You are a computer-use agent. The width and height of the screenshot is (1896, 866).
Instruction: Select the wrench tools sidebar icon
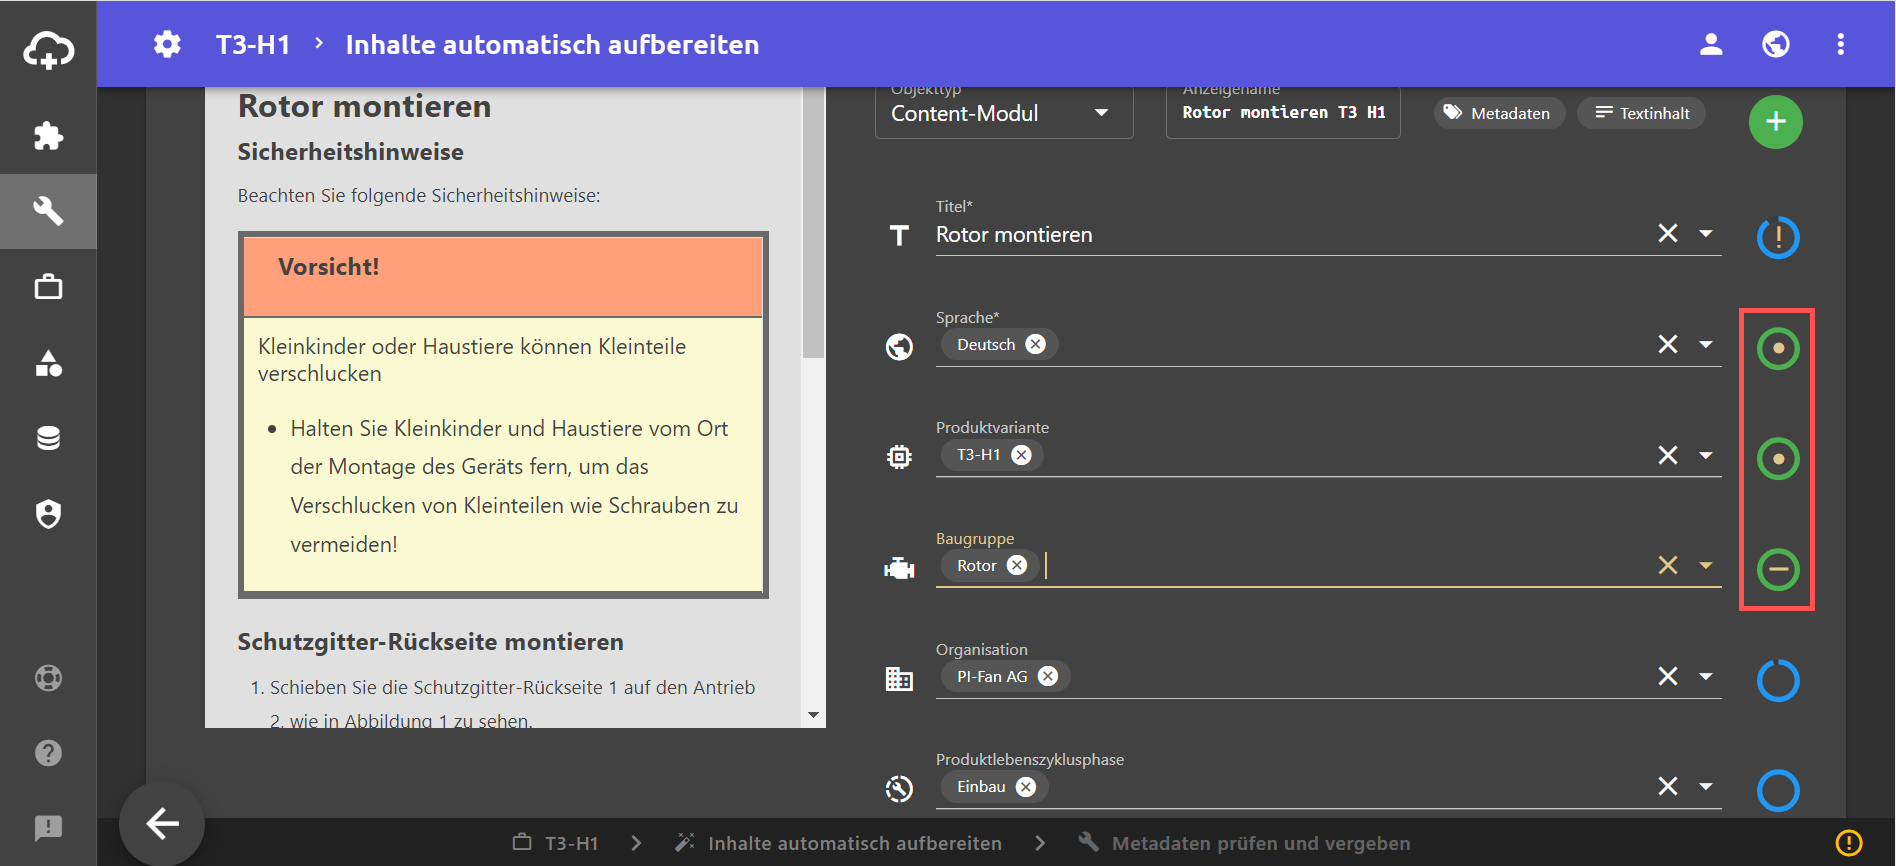pyautogui.click(x=48, y=211)
